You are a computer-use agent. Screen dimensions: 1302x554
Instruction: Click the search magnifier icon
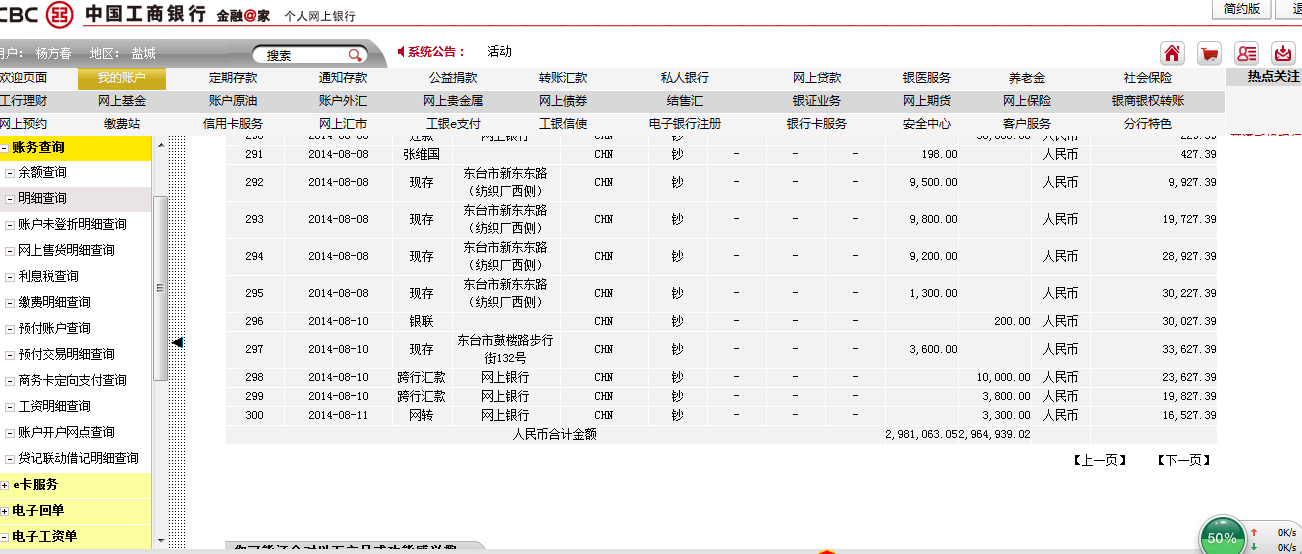coord(355,55)
